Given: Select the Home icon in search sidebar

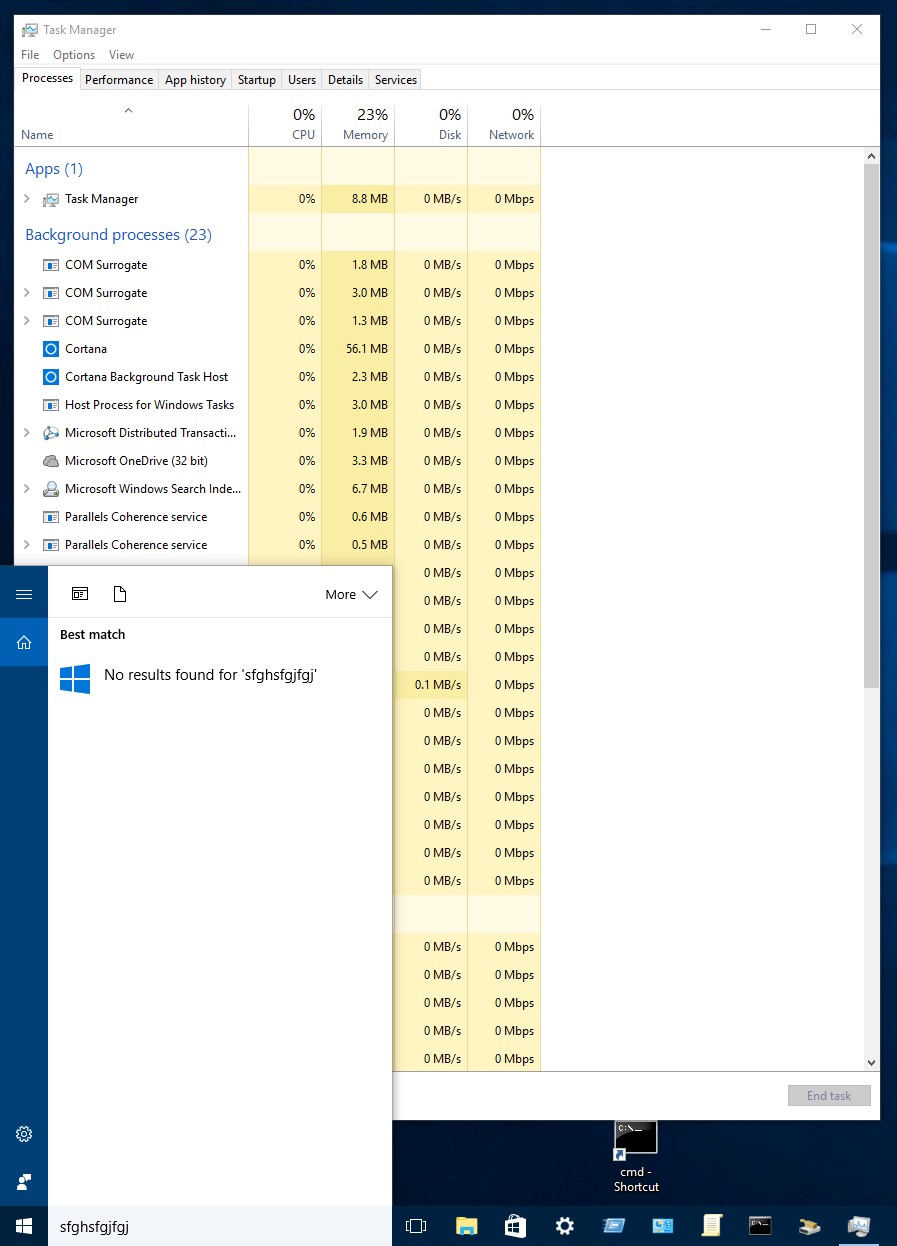Looking at the screenshot, I should point(24,642).
